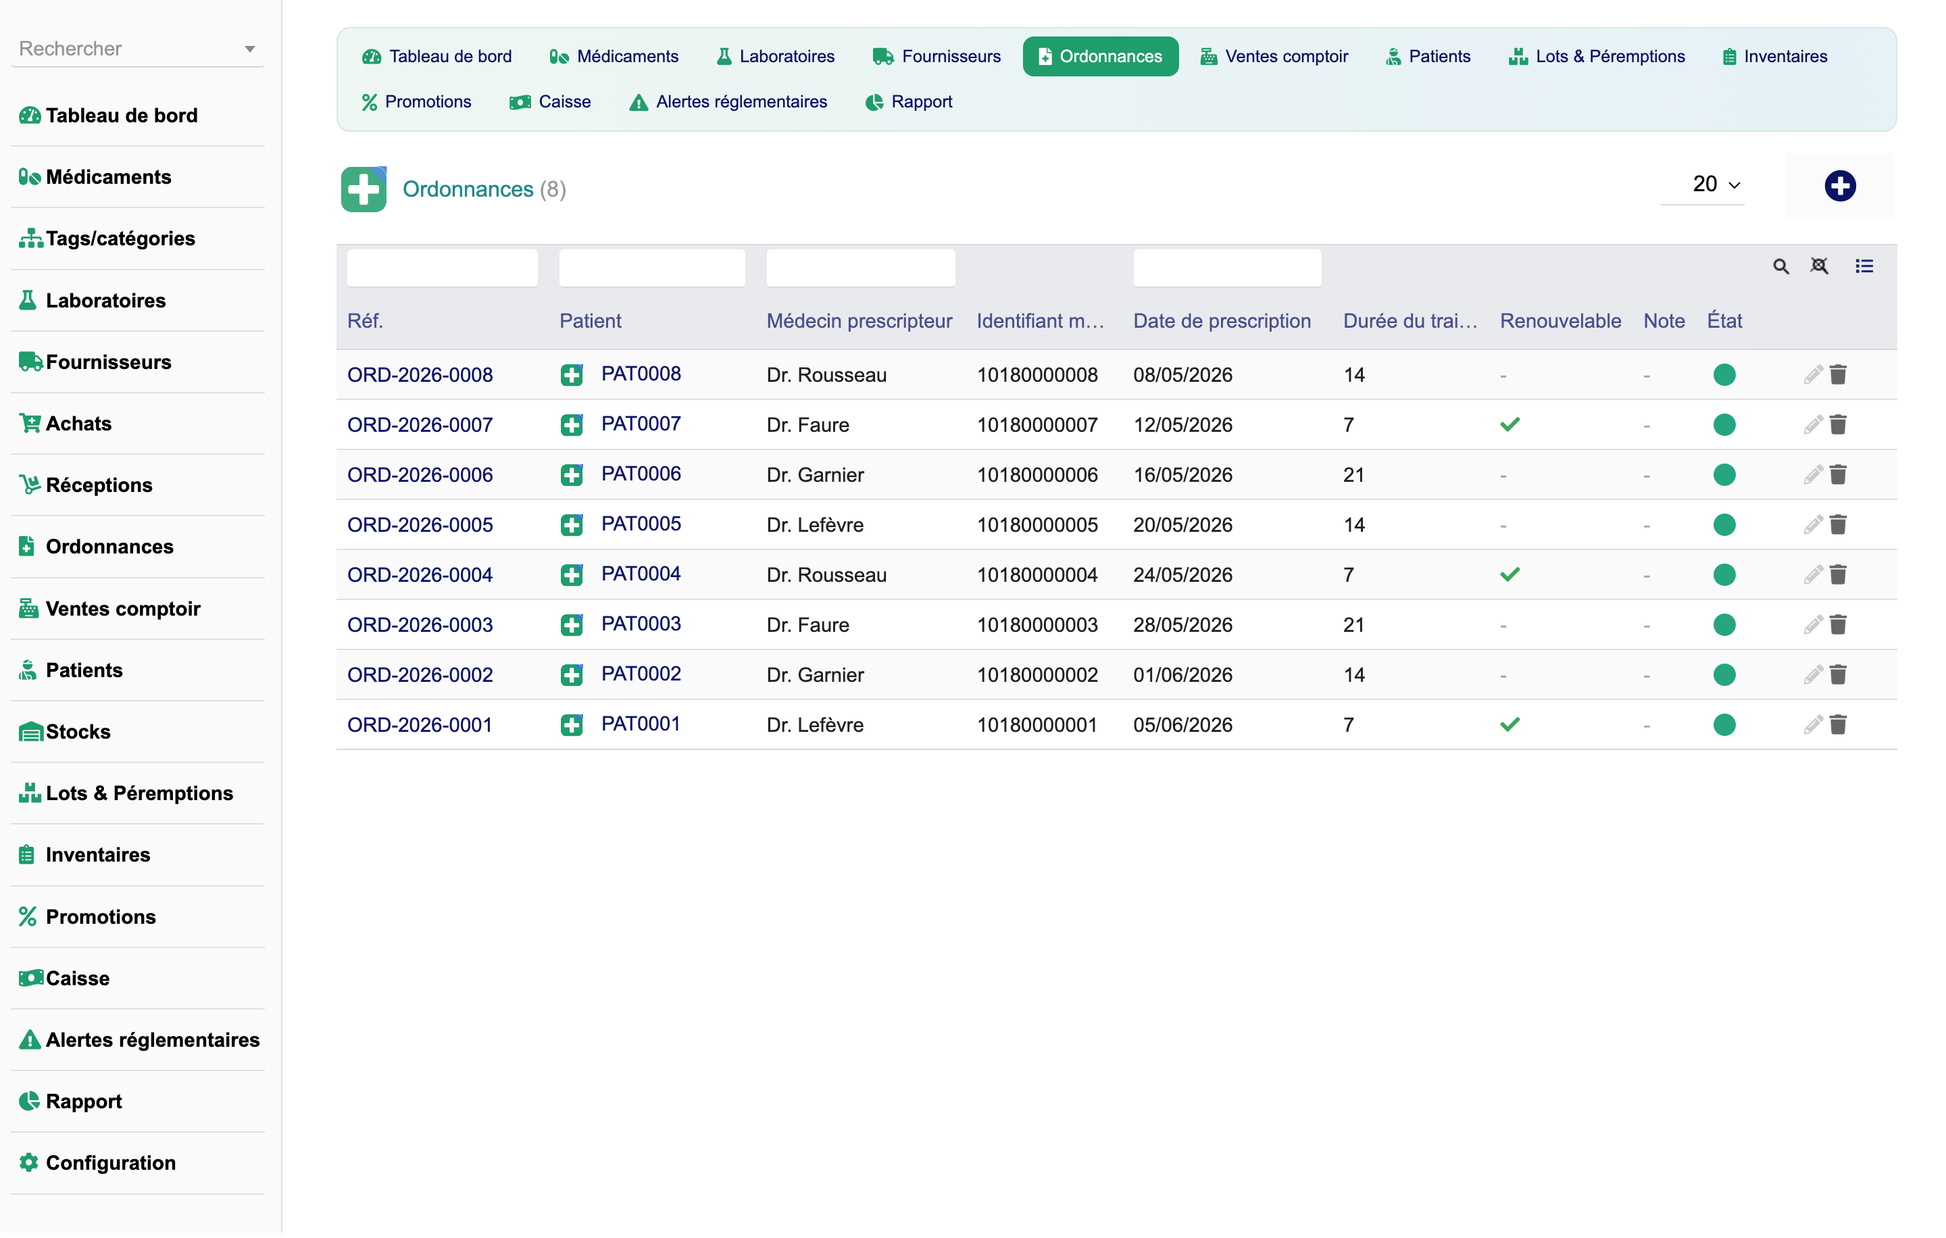Click the Réf. filter input field
Screen dimensions: 1946x1238
[442, 268]
